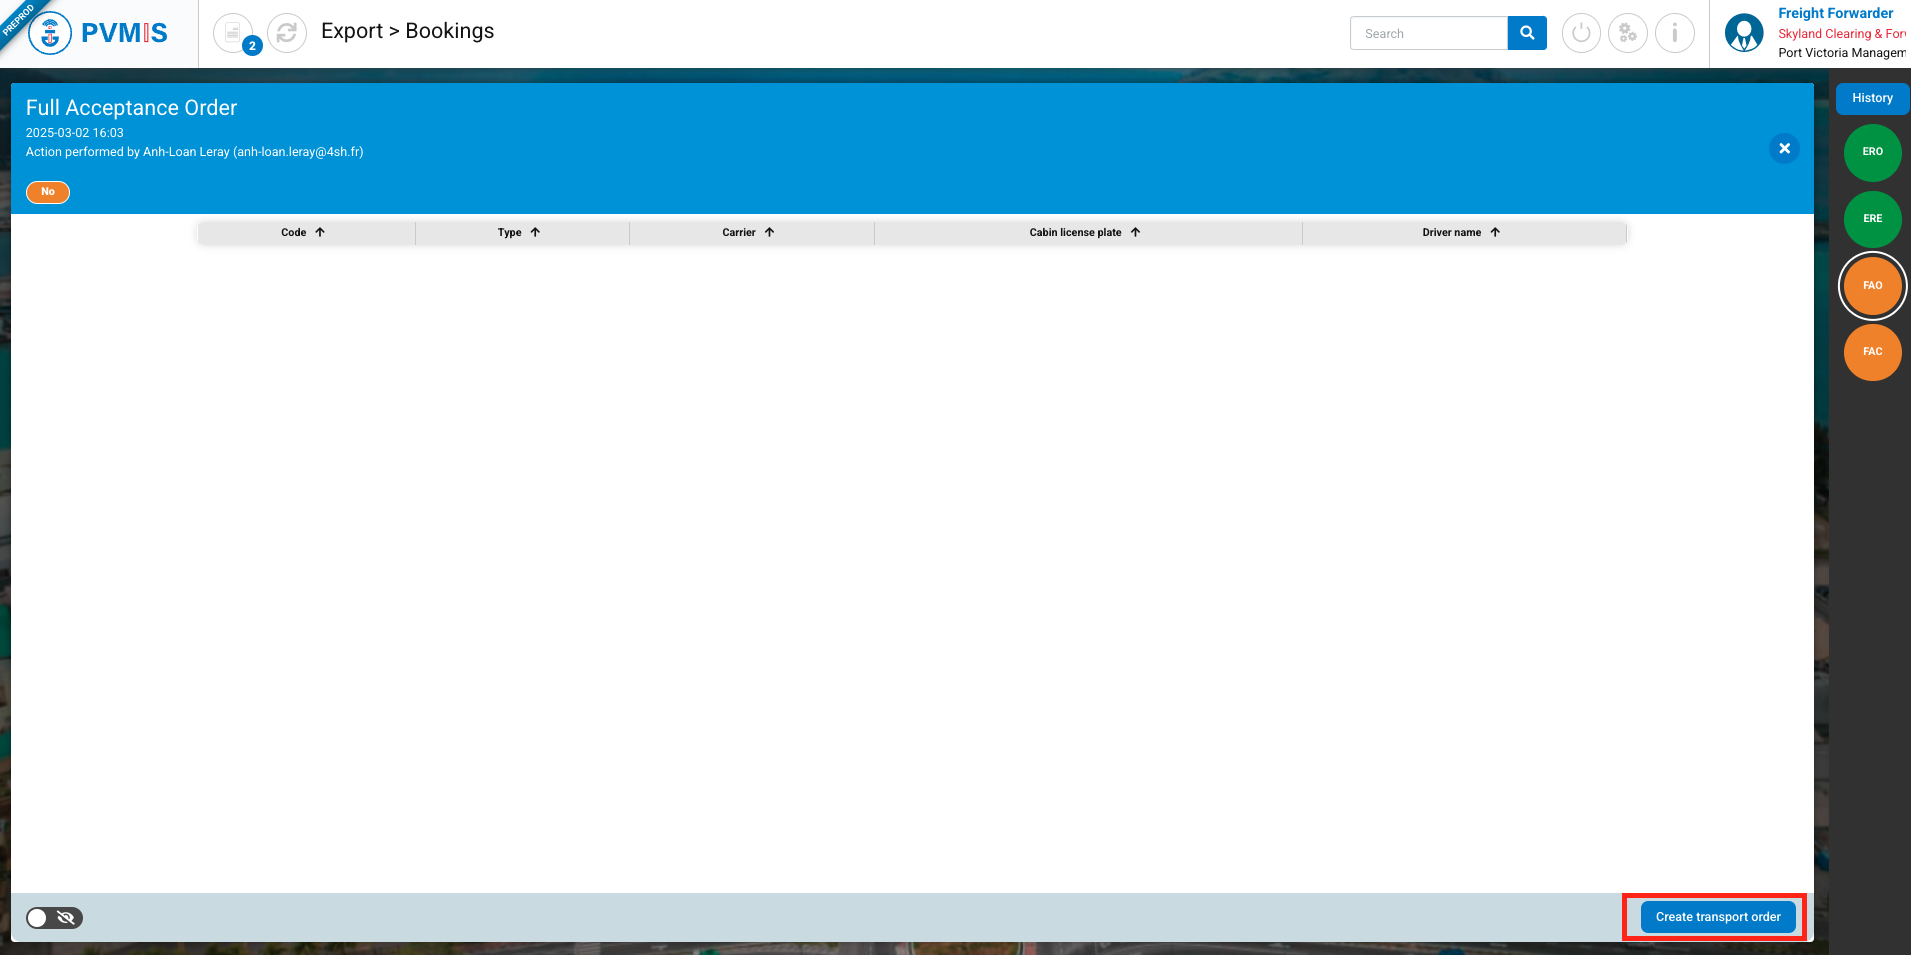Sort by Carrier column
1911x955 pixels.
pyautogui.click(x=749, y=232)
